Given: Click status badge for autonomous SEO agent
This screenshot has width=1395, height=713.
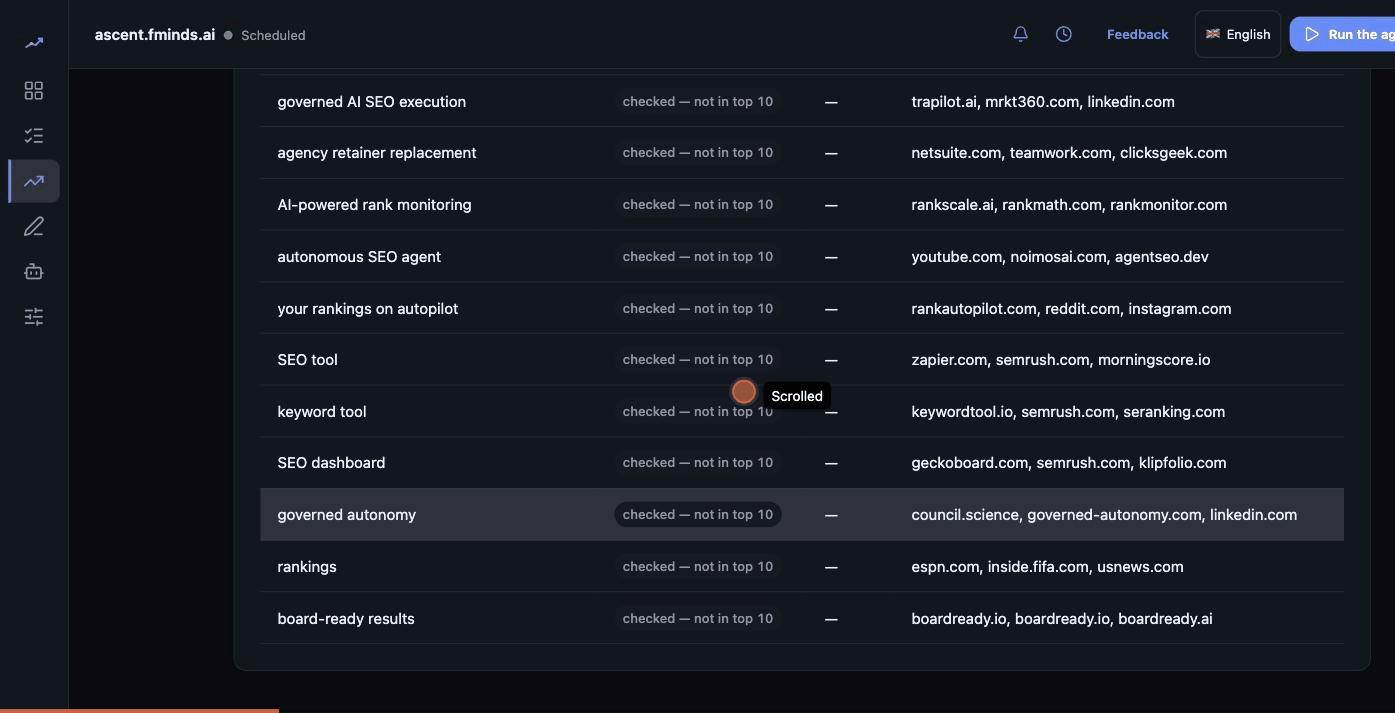Looking at the screenshot, I should click(x=698, y=257).
